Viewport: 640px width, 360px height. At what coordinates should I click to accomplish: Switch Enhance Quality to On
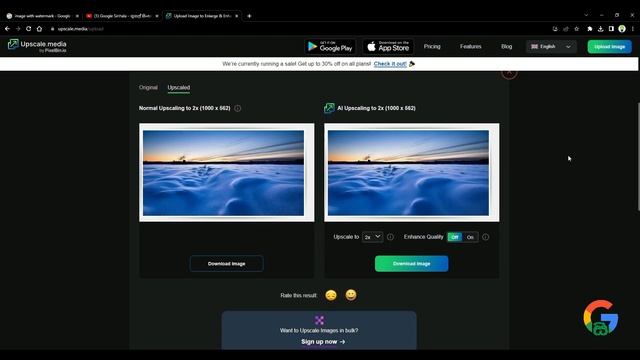[x=470, y=237]
